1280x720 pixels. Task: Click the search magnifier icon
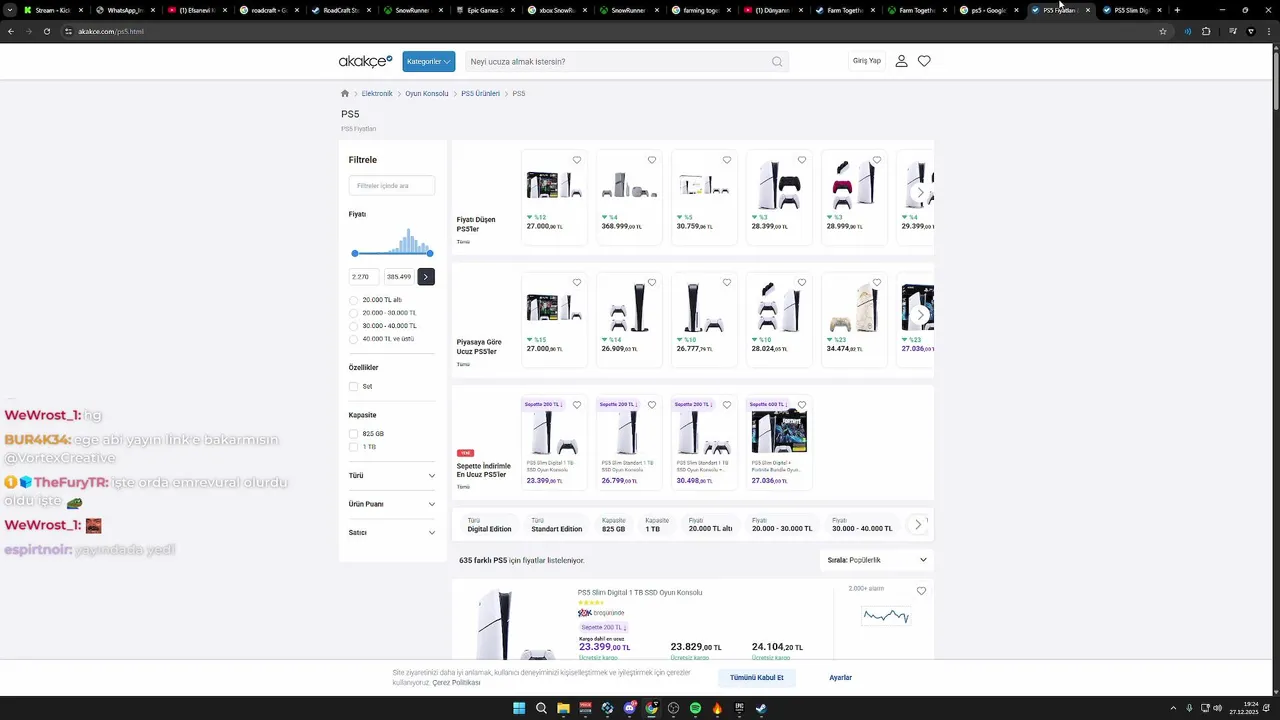click(777, 62)
